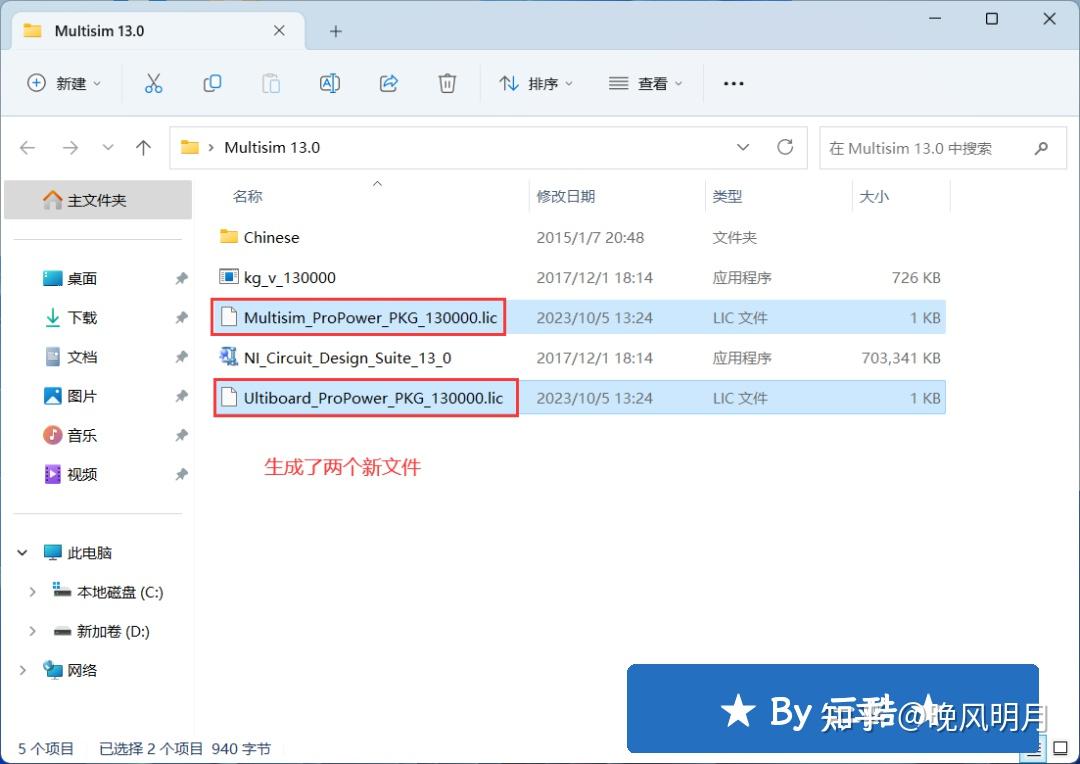Collapse the 此电脑 tree entry

pyautogui.click(x=22, y=552)
